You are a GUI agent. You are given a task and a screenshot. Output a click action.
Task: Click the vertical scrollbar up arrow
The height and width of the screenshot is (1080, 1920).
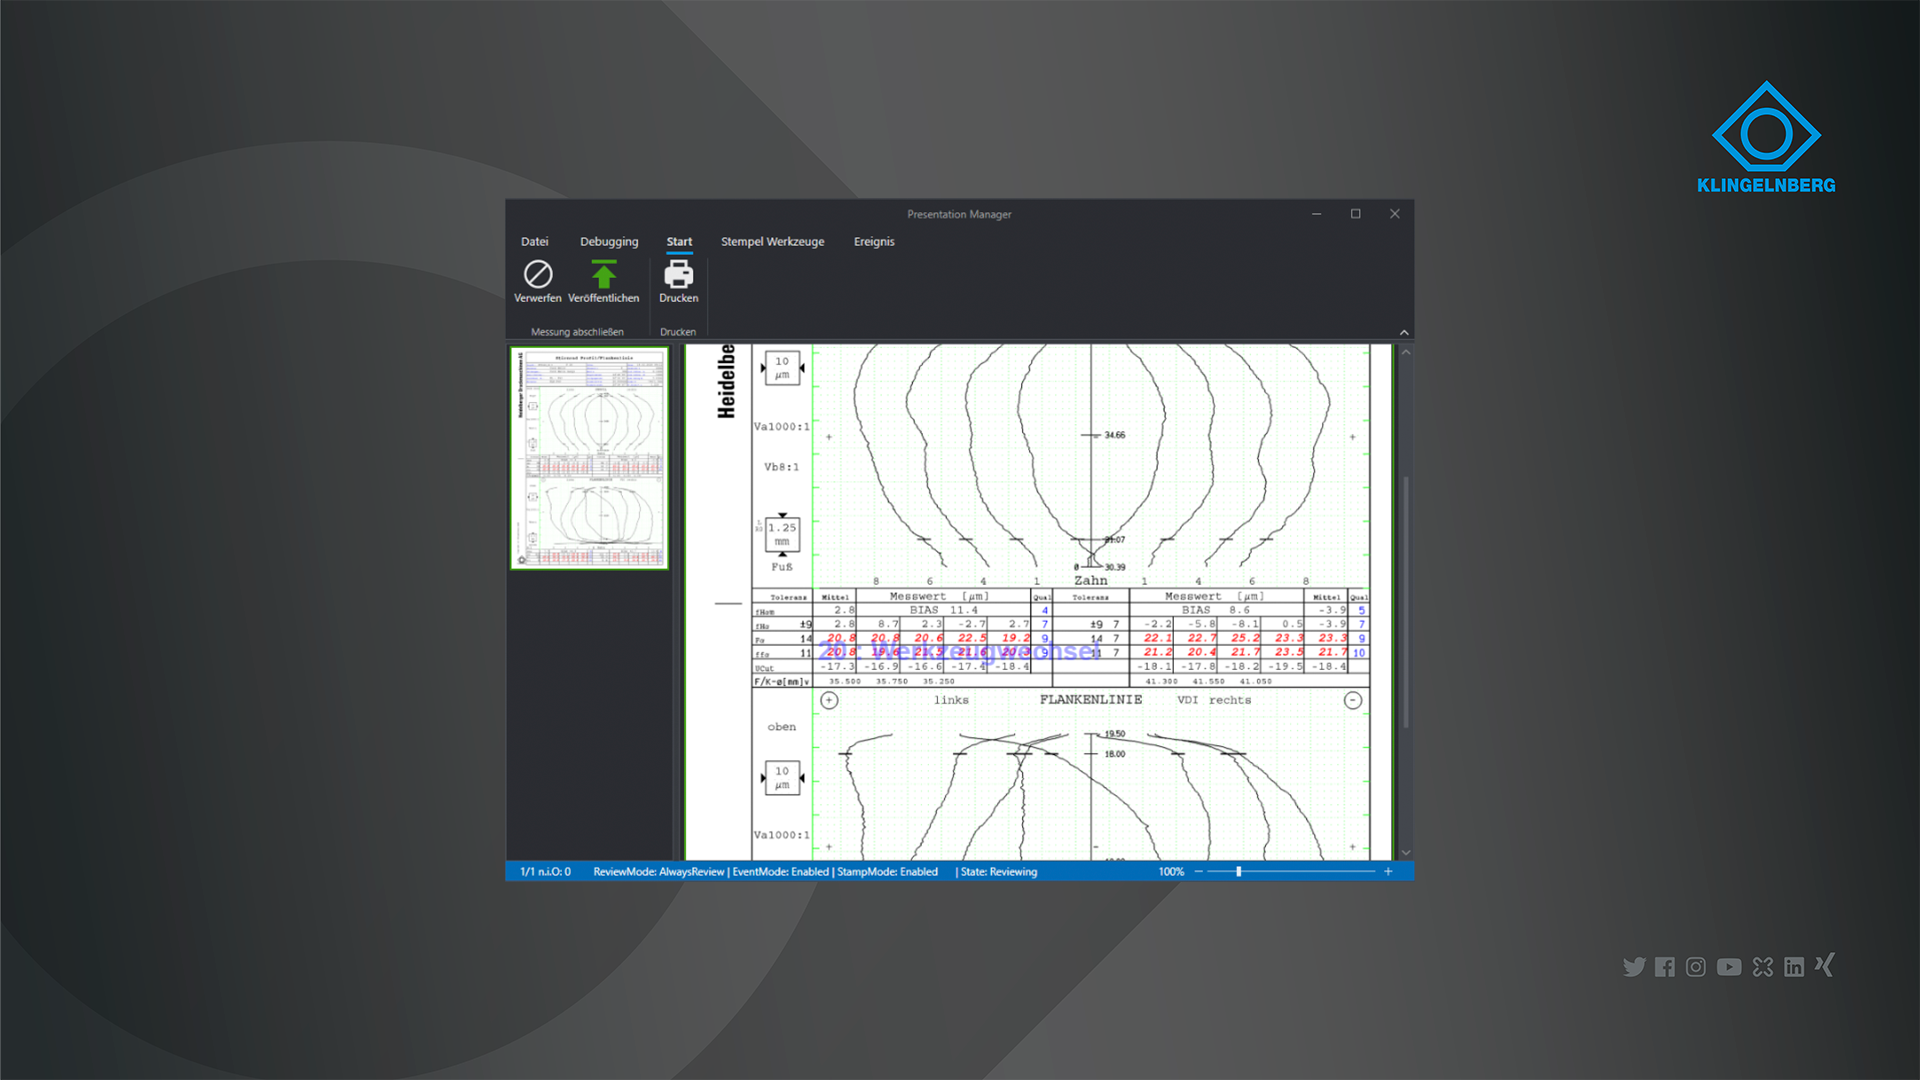pyautogui.click(x=1406, y=352)
